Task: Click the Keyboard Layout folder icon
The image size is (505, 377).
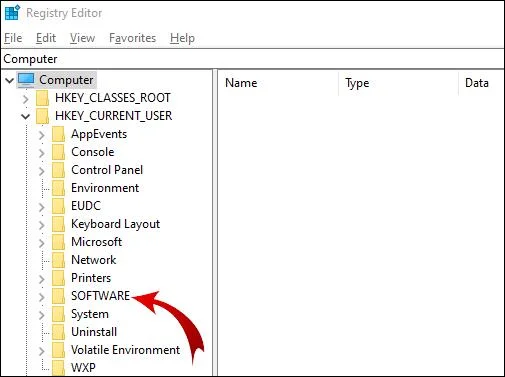Action: point(59,224)
